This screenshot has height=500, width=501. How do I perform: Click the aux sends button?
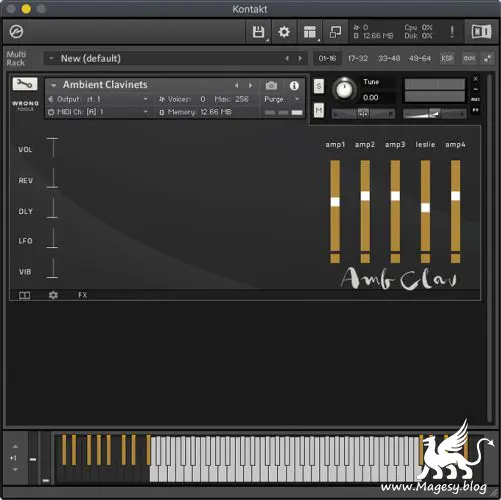(476, 99)
